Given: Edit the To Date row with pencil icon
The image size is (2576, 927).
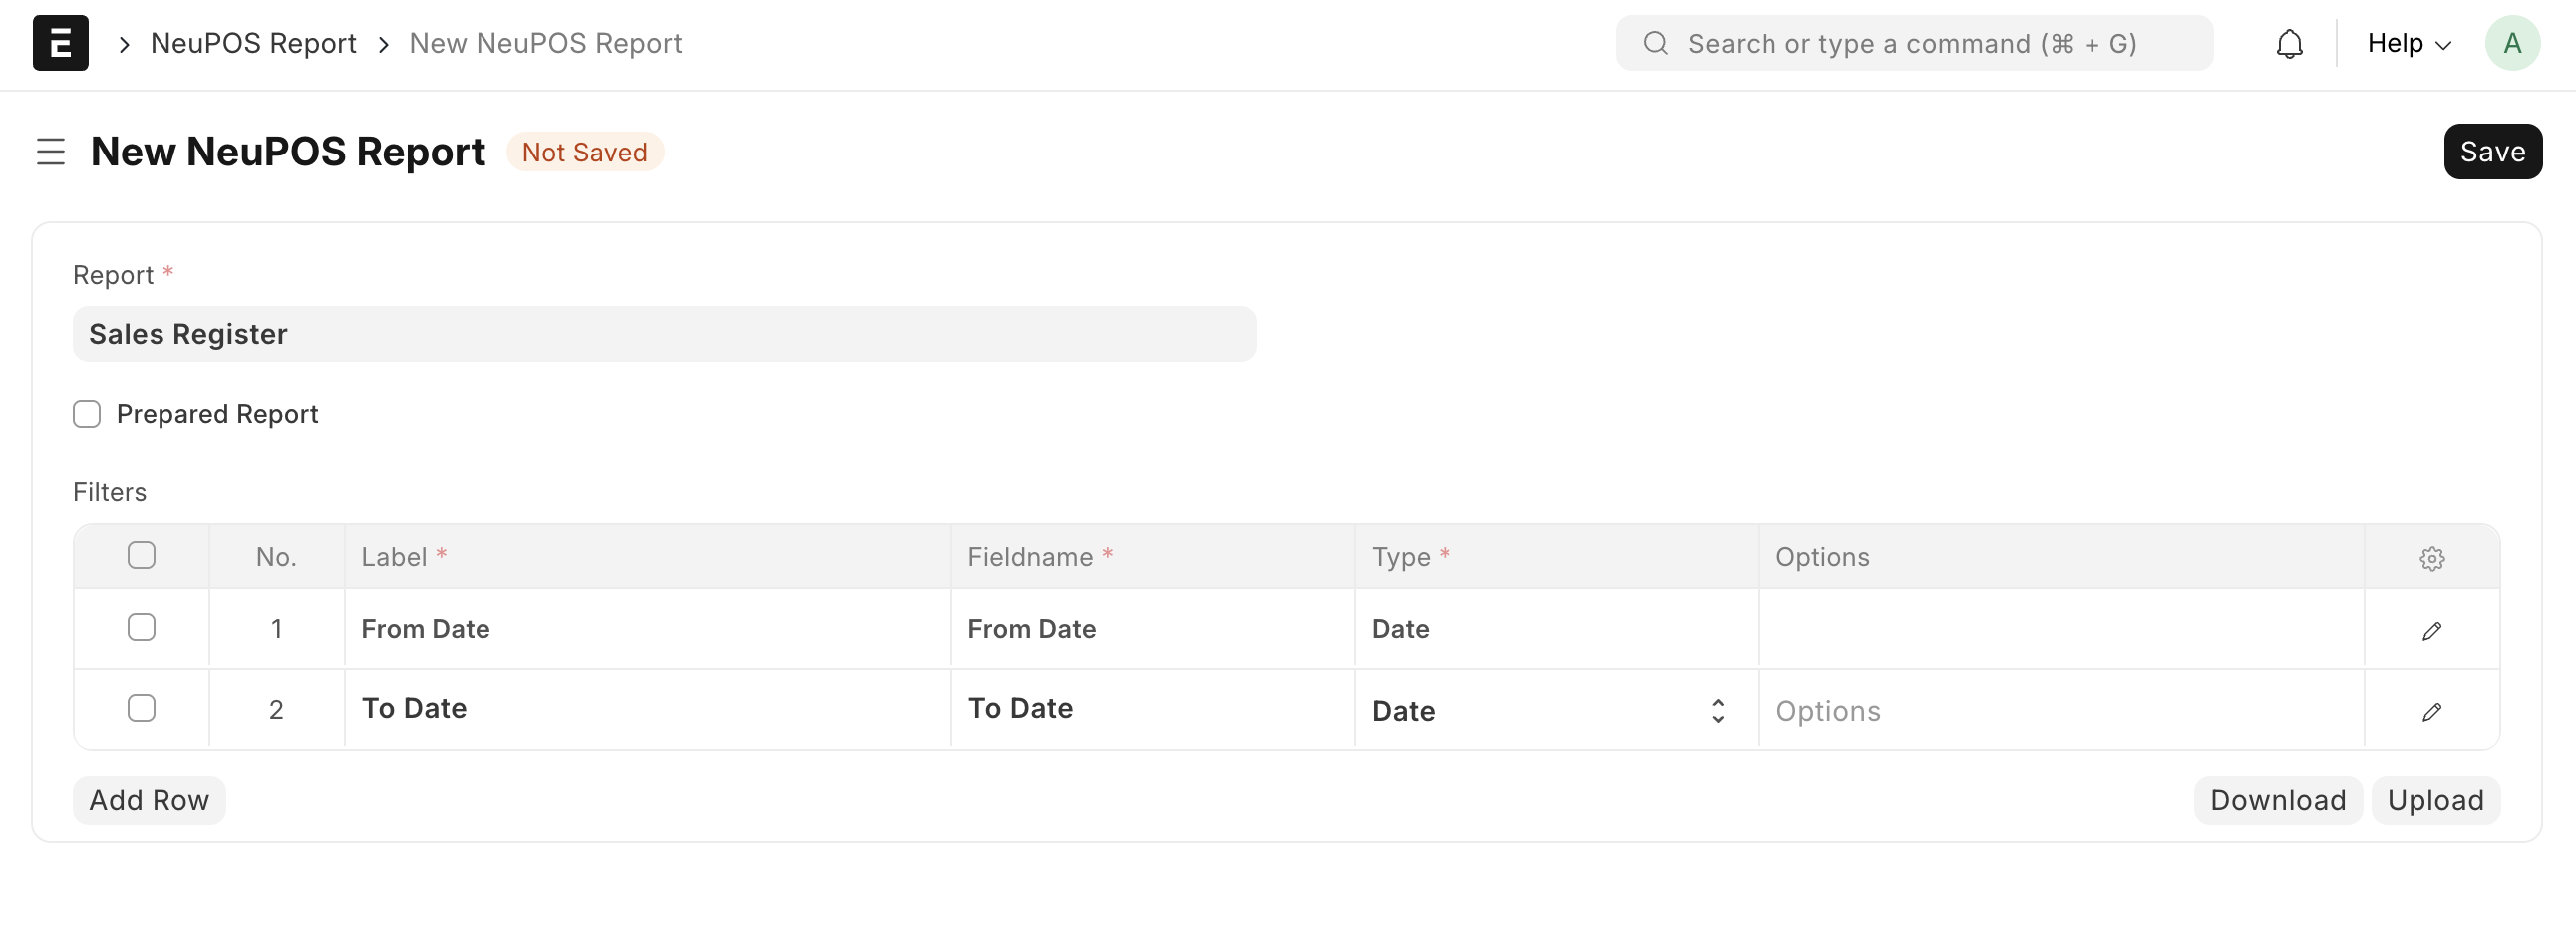Looking at the screenshot, I should click(x=2431, y=711).
